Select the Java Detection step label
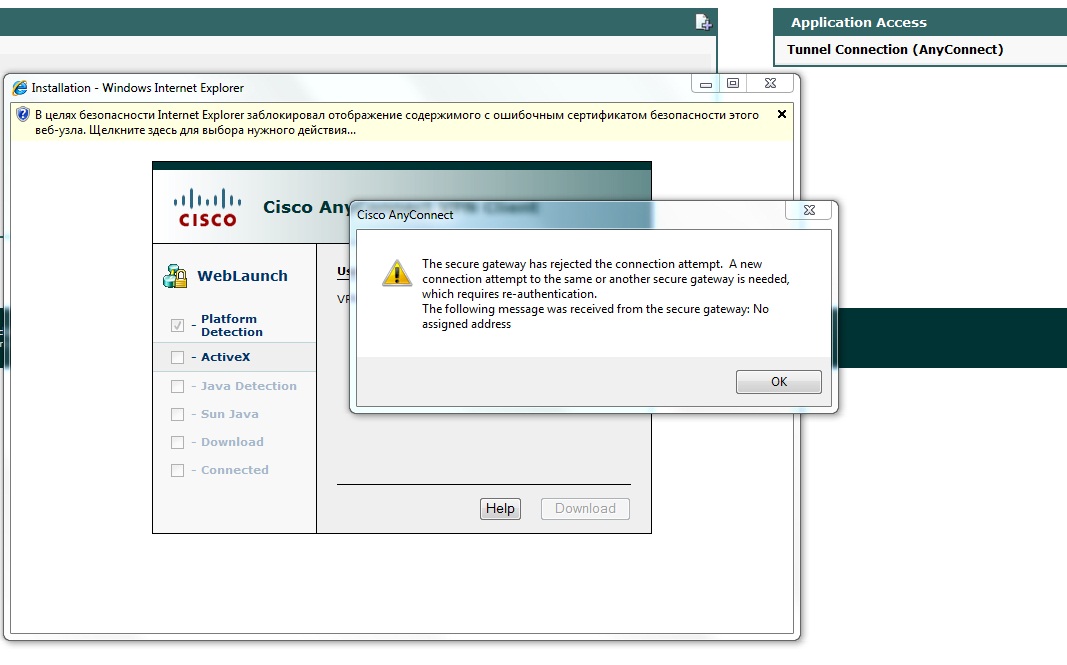Viewport: 1067px width, 665px height. tap(248, 386)
